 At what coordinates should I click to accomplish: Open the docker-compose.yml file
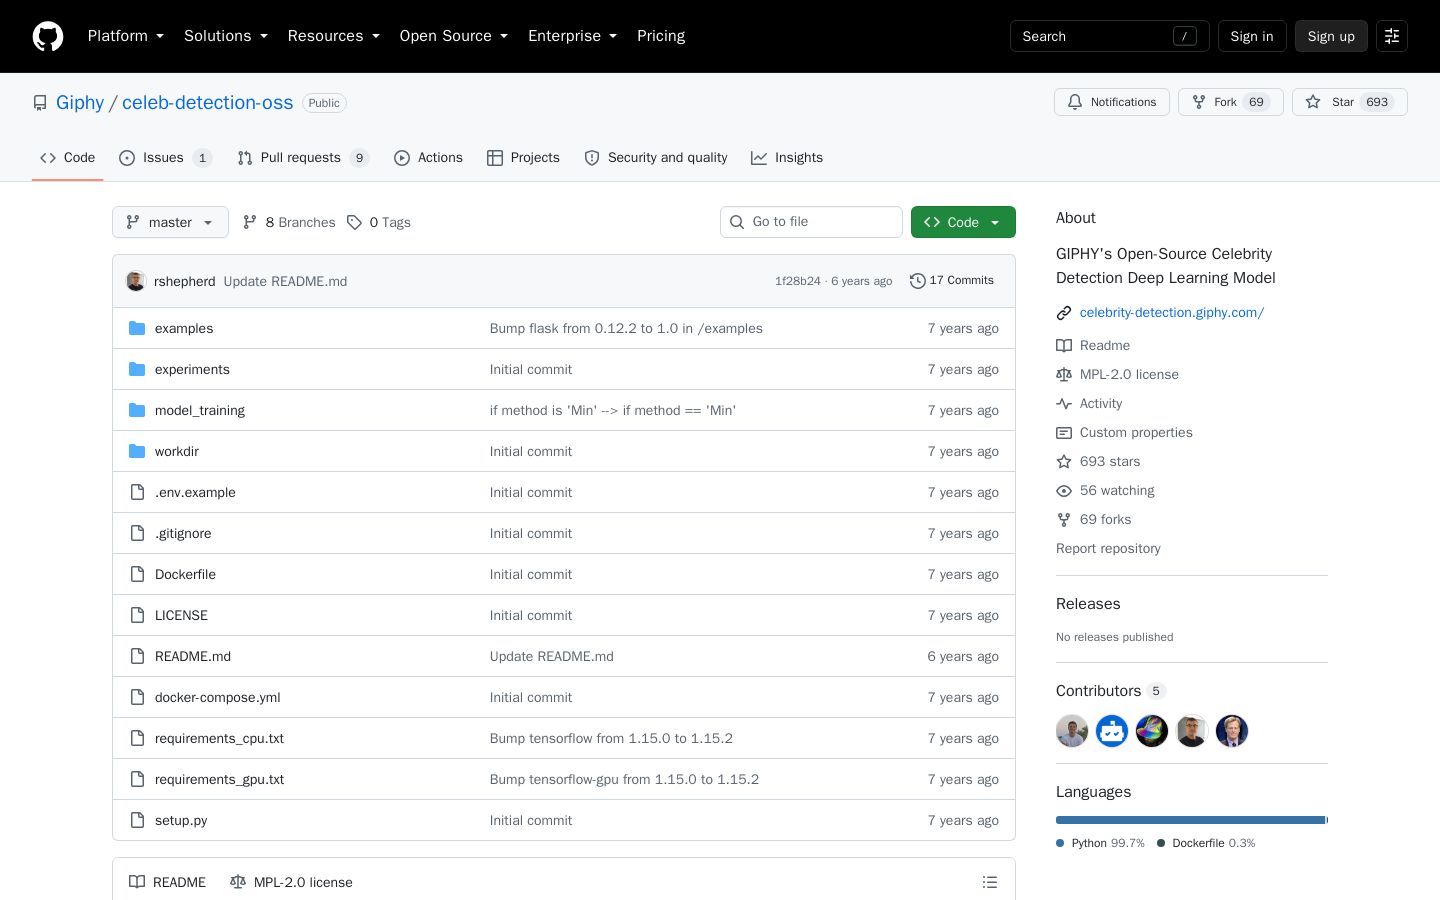coord(217,698)
